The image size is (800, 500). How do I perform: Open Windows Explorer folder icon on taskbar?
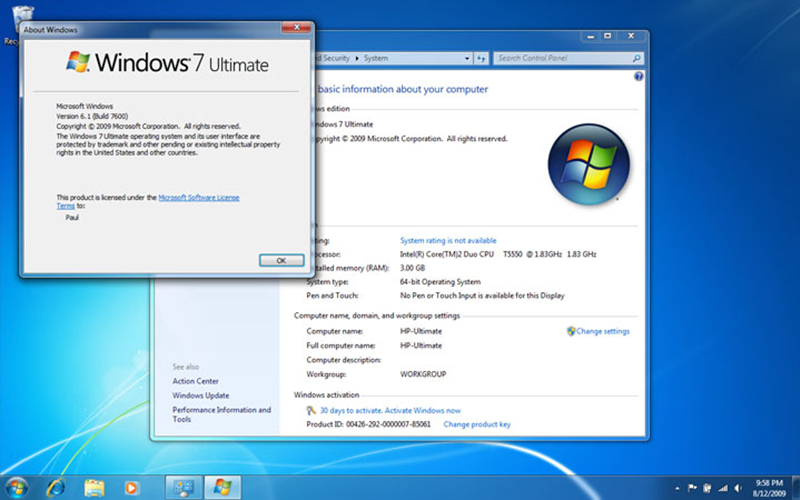pyautogui.click(x=94, y=487)
